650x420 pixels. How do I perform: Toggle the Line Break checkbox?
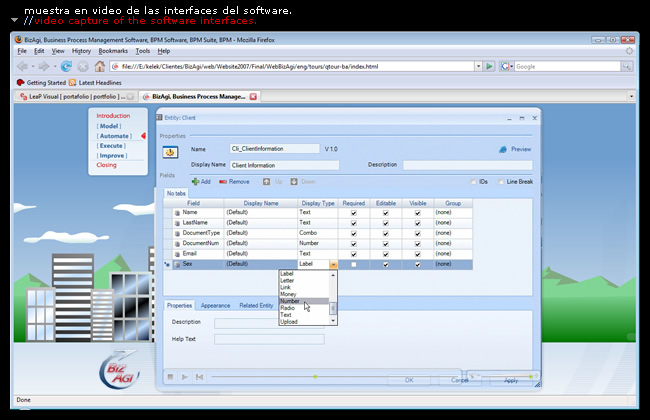tap(499, 182)
